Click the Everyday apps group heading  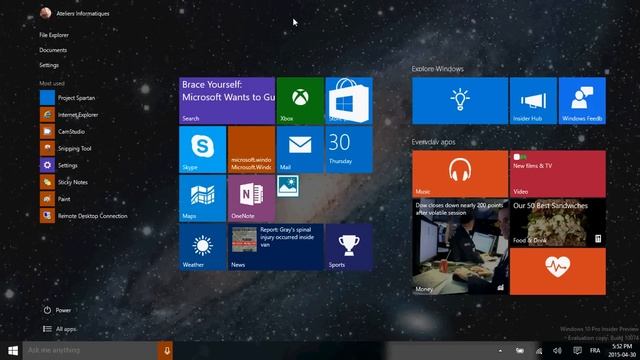[433, 142]
